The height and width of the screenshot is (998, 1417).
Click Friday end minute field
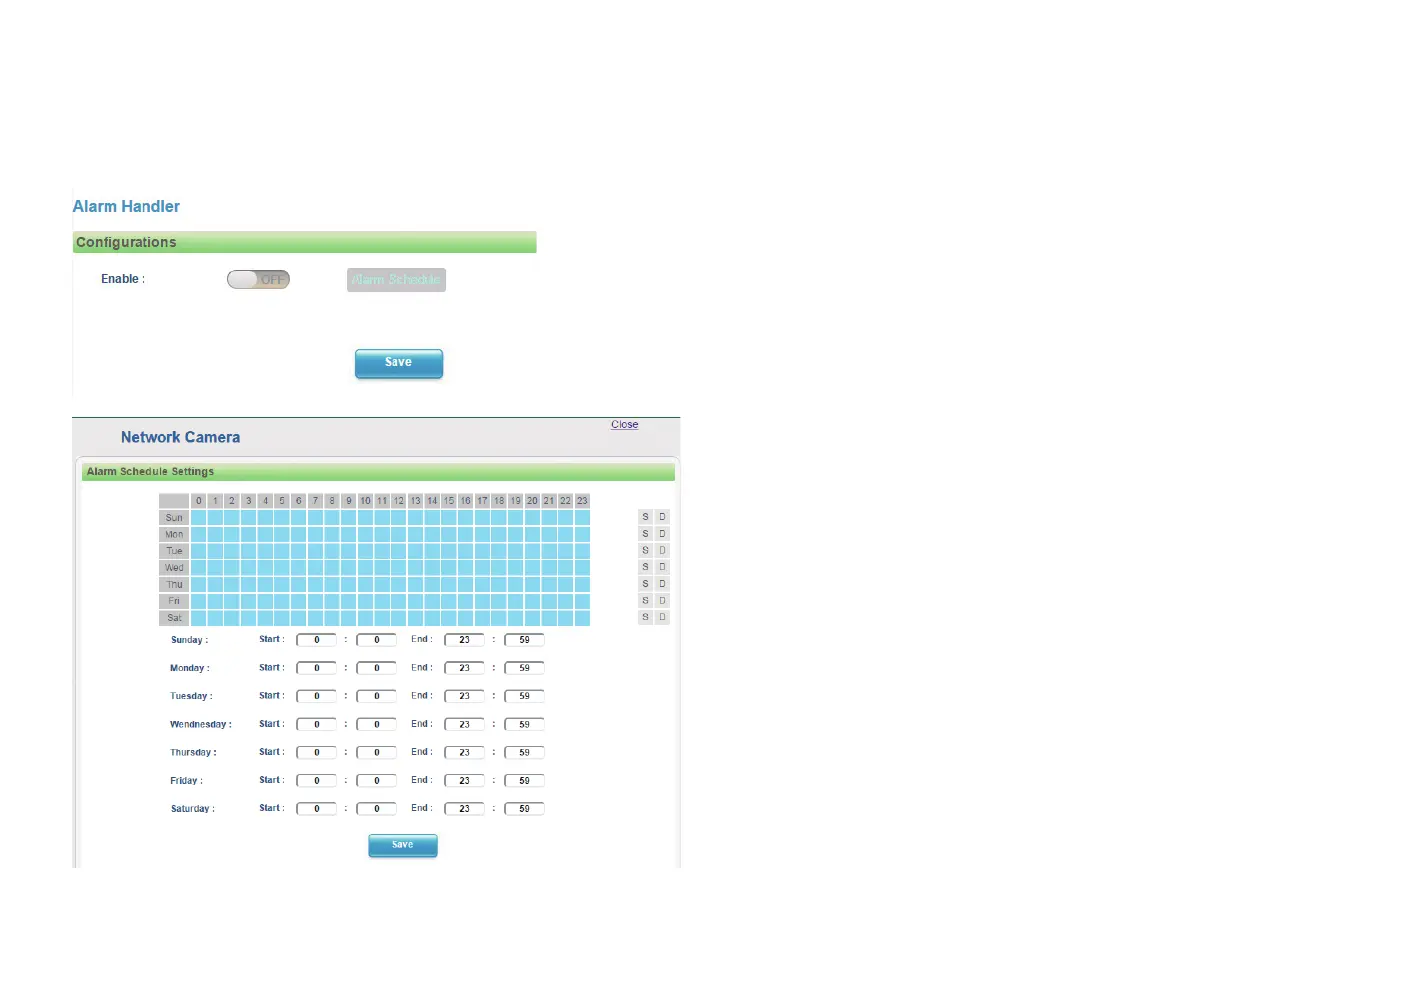tap(525, 781)
